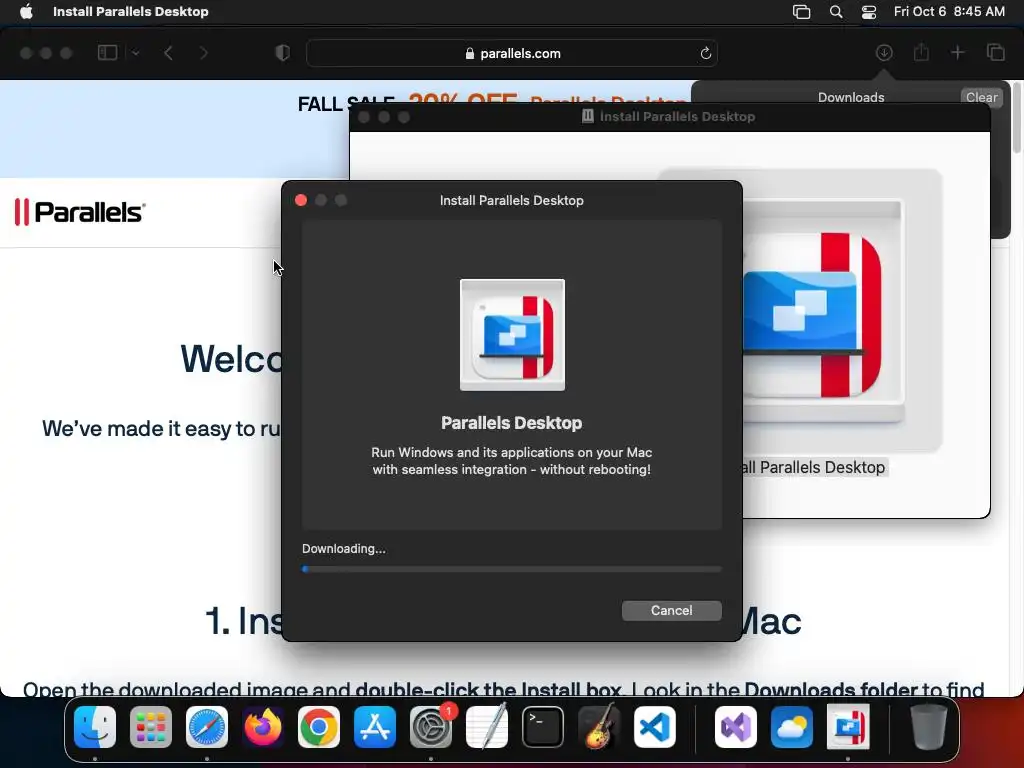Image resolution: width=1024 pixels, height=768 pixels.
Task: Expand the Safari sidebar dropdown chevron
Action: tap(135, 53)
